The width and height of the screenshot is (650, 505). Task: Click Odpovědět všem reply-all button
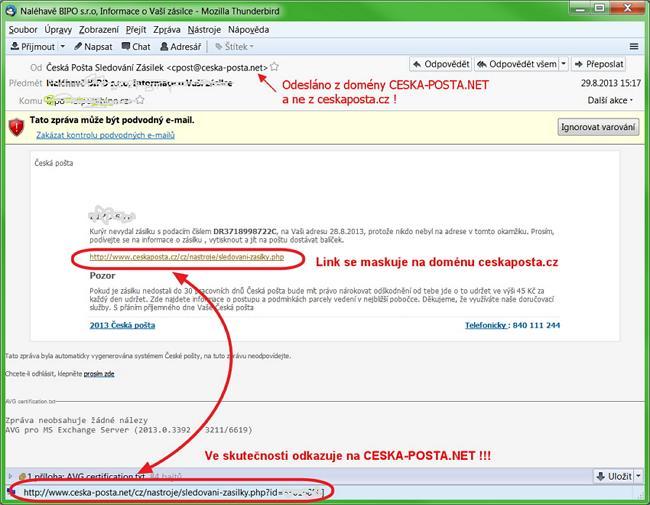tap(517, 64)
